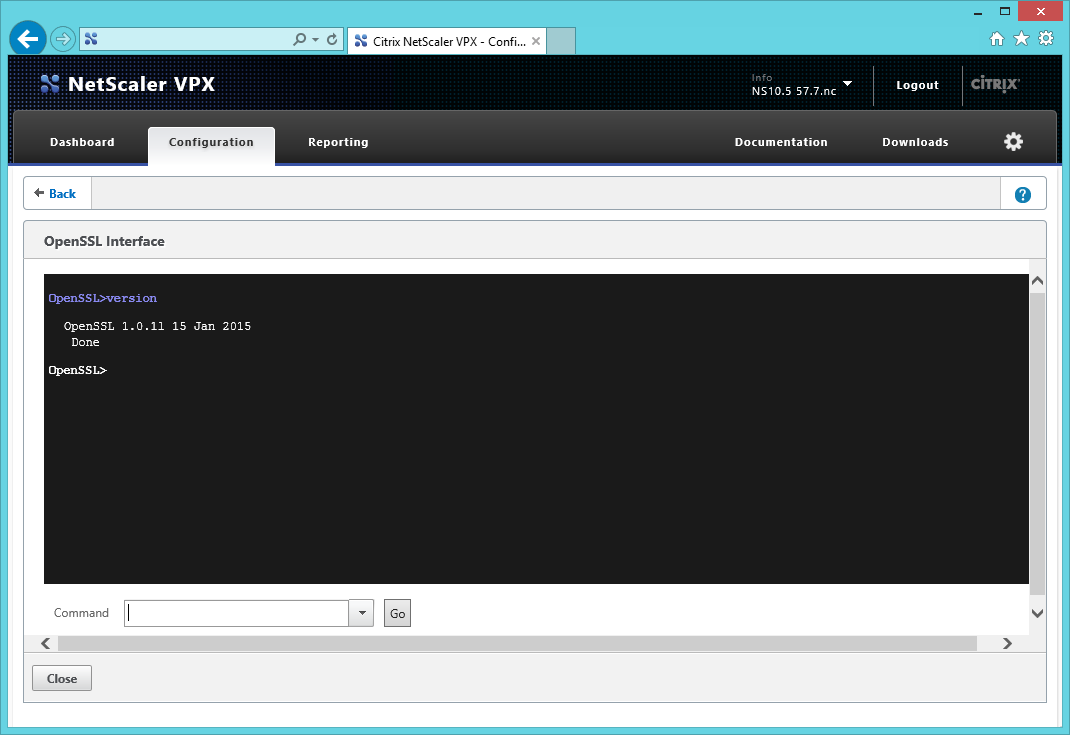
Task: Open the blue help question icon
Action: coord(1022,194)
